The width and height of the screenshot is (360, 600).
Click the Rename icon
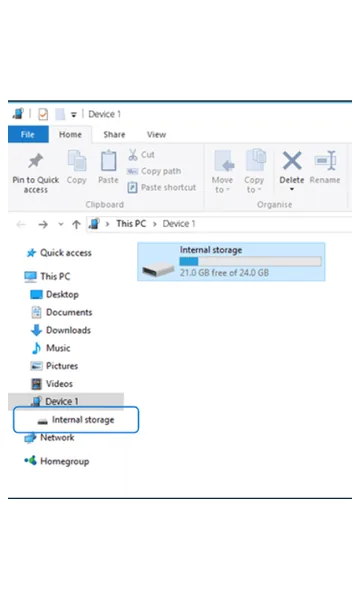coord(325,160)
